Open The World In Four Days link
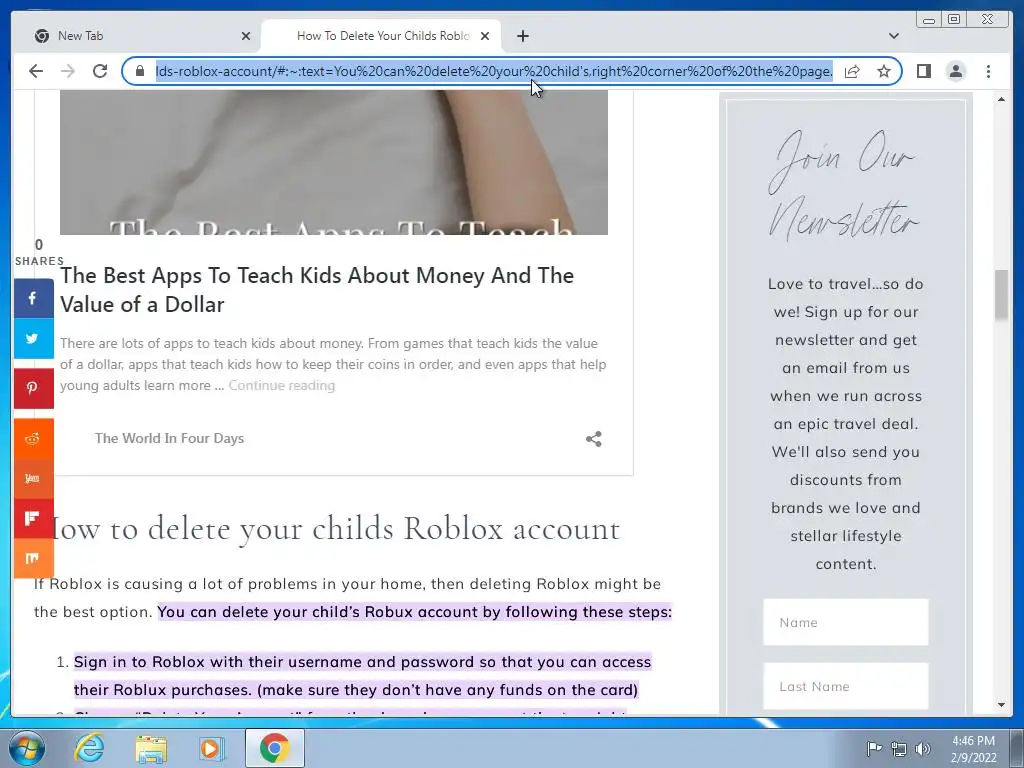 click(x=169, y=438)
